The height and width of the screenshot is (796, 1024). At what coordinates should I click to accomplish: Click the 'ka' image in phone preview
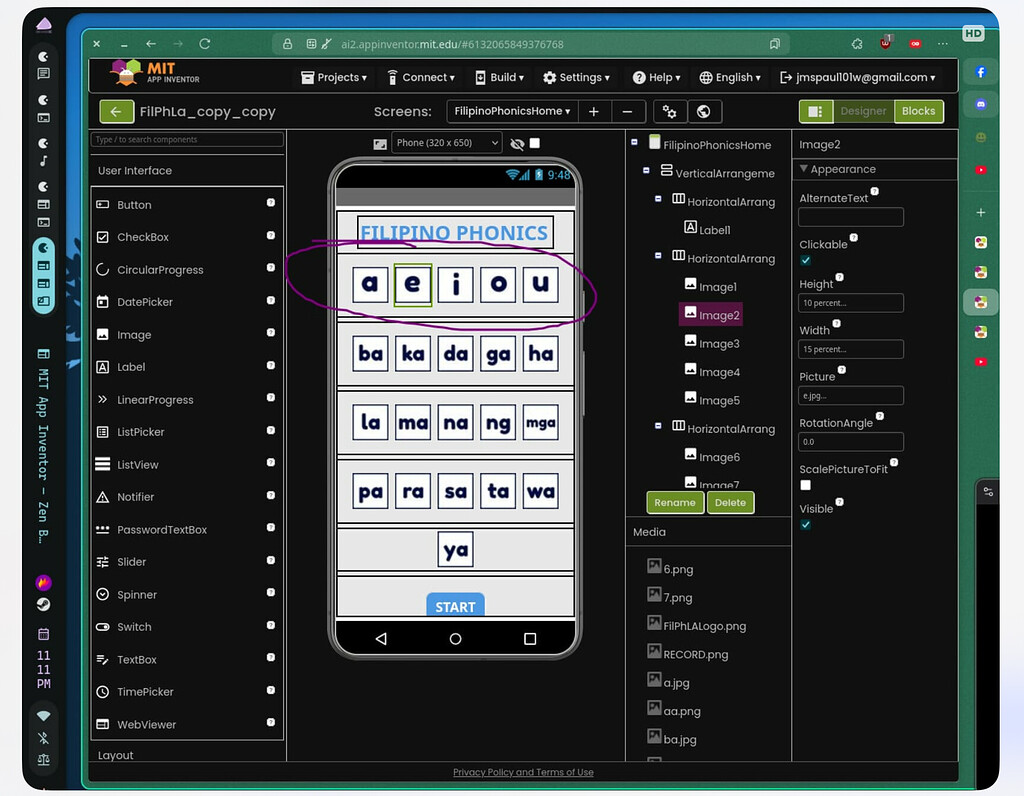coord(412,354)
